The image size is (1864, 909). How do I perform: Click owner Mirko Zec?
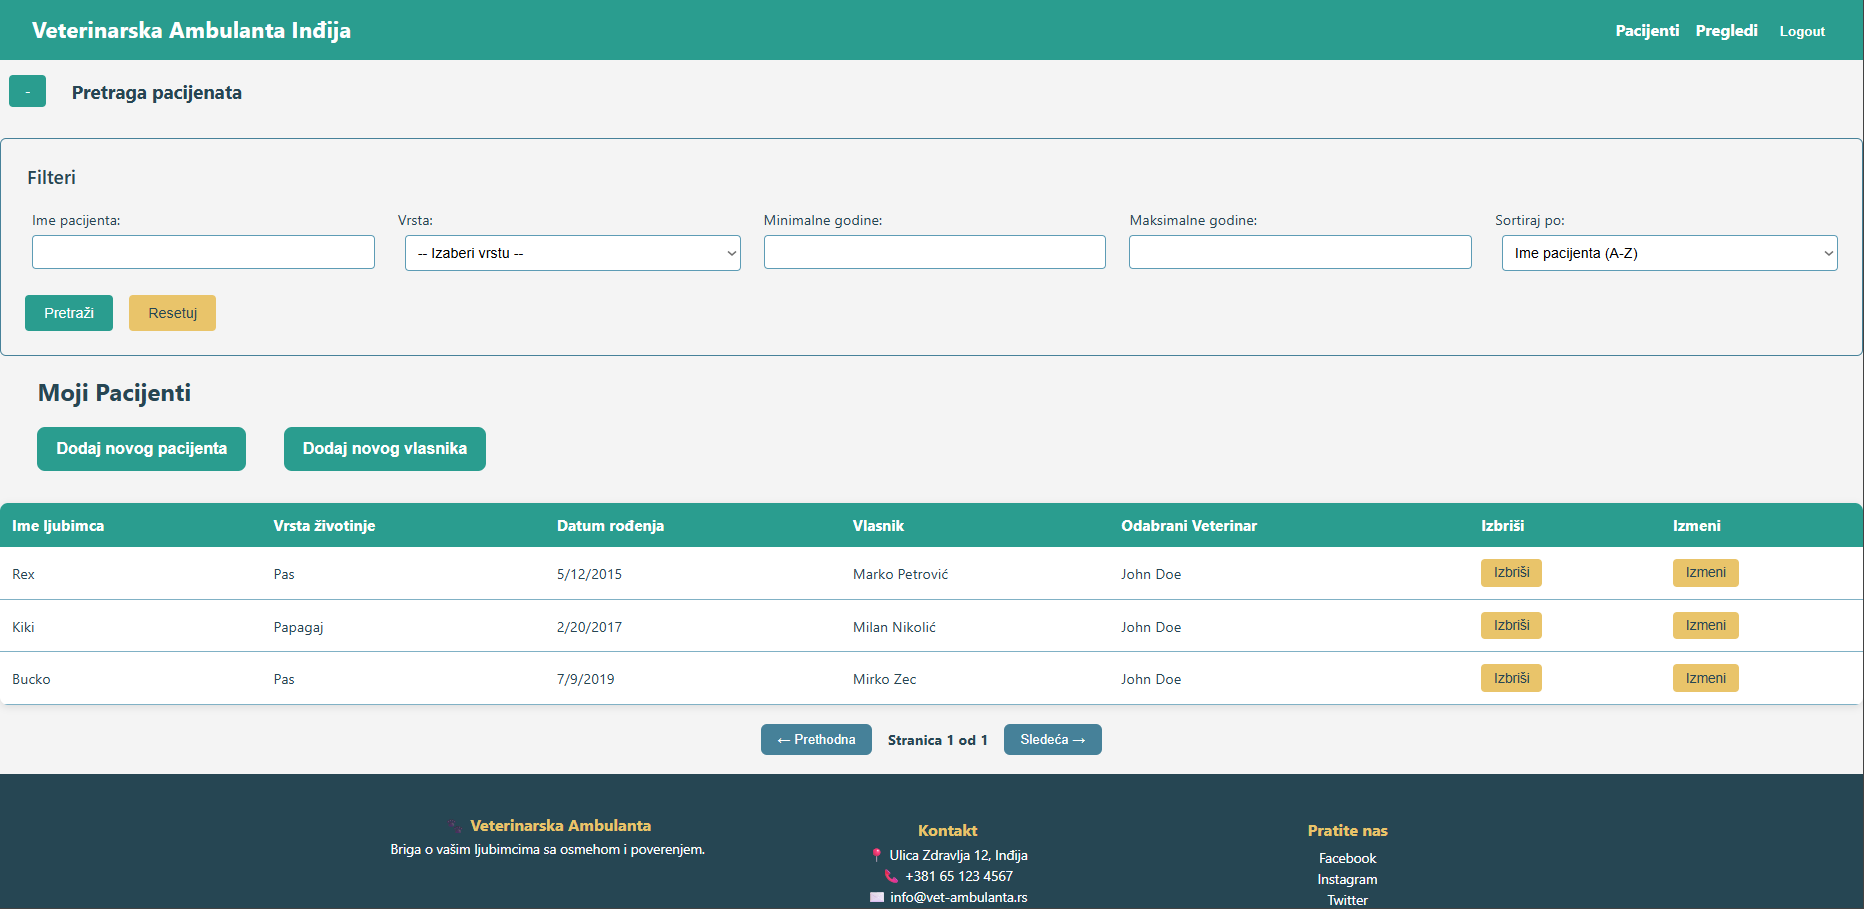[884, 680]
